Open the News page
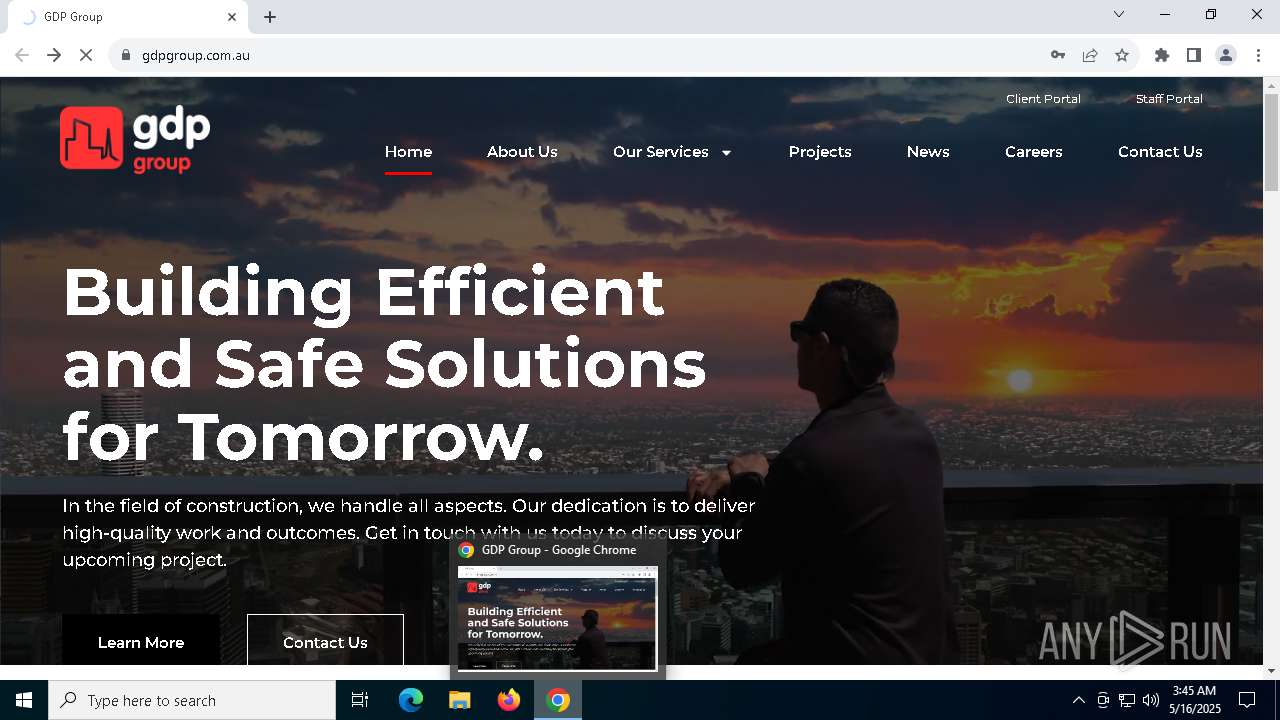This screenshot has width=1280, height=720. [928, 152]
